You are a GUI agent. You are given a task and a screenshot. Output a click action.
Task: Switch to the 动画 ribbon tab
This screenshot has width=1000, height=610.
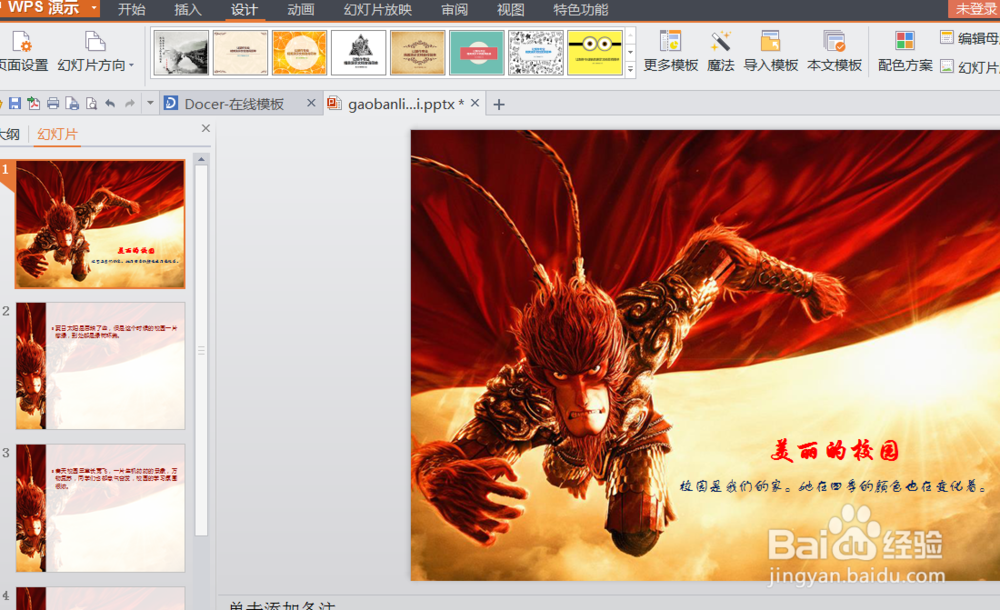tap(300, 10)
